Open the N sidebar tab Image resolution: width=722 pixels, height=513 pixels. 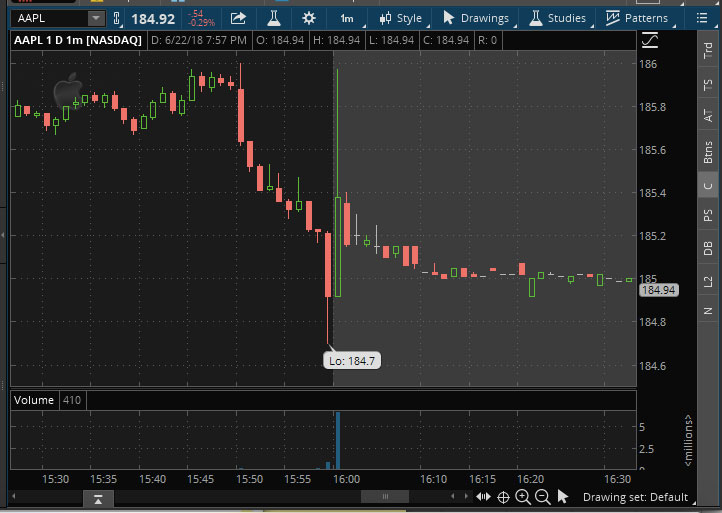click(x=708, y=310)
